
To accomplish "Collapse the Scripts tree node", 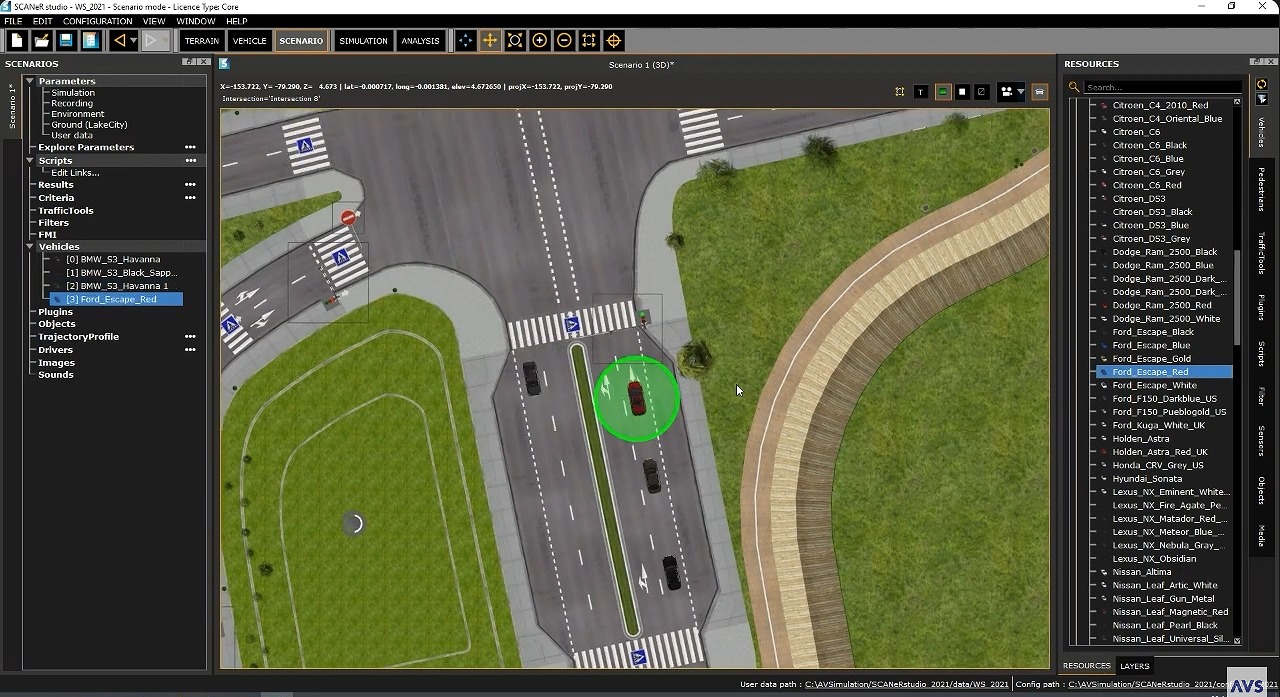I will pos(30,160).
